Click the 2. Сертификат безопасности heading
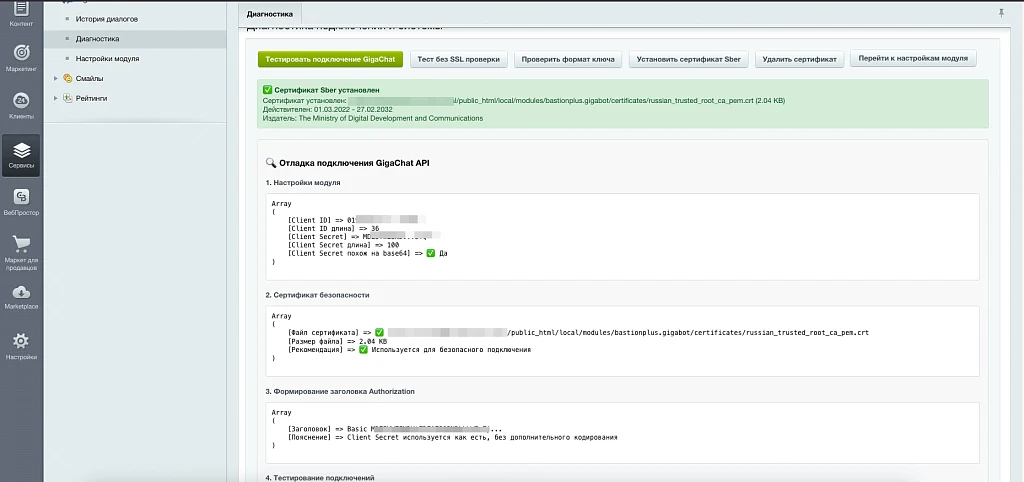This screenshot has width=1024, height=482. (317, 295)
